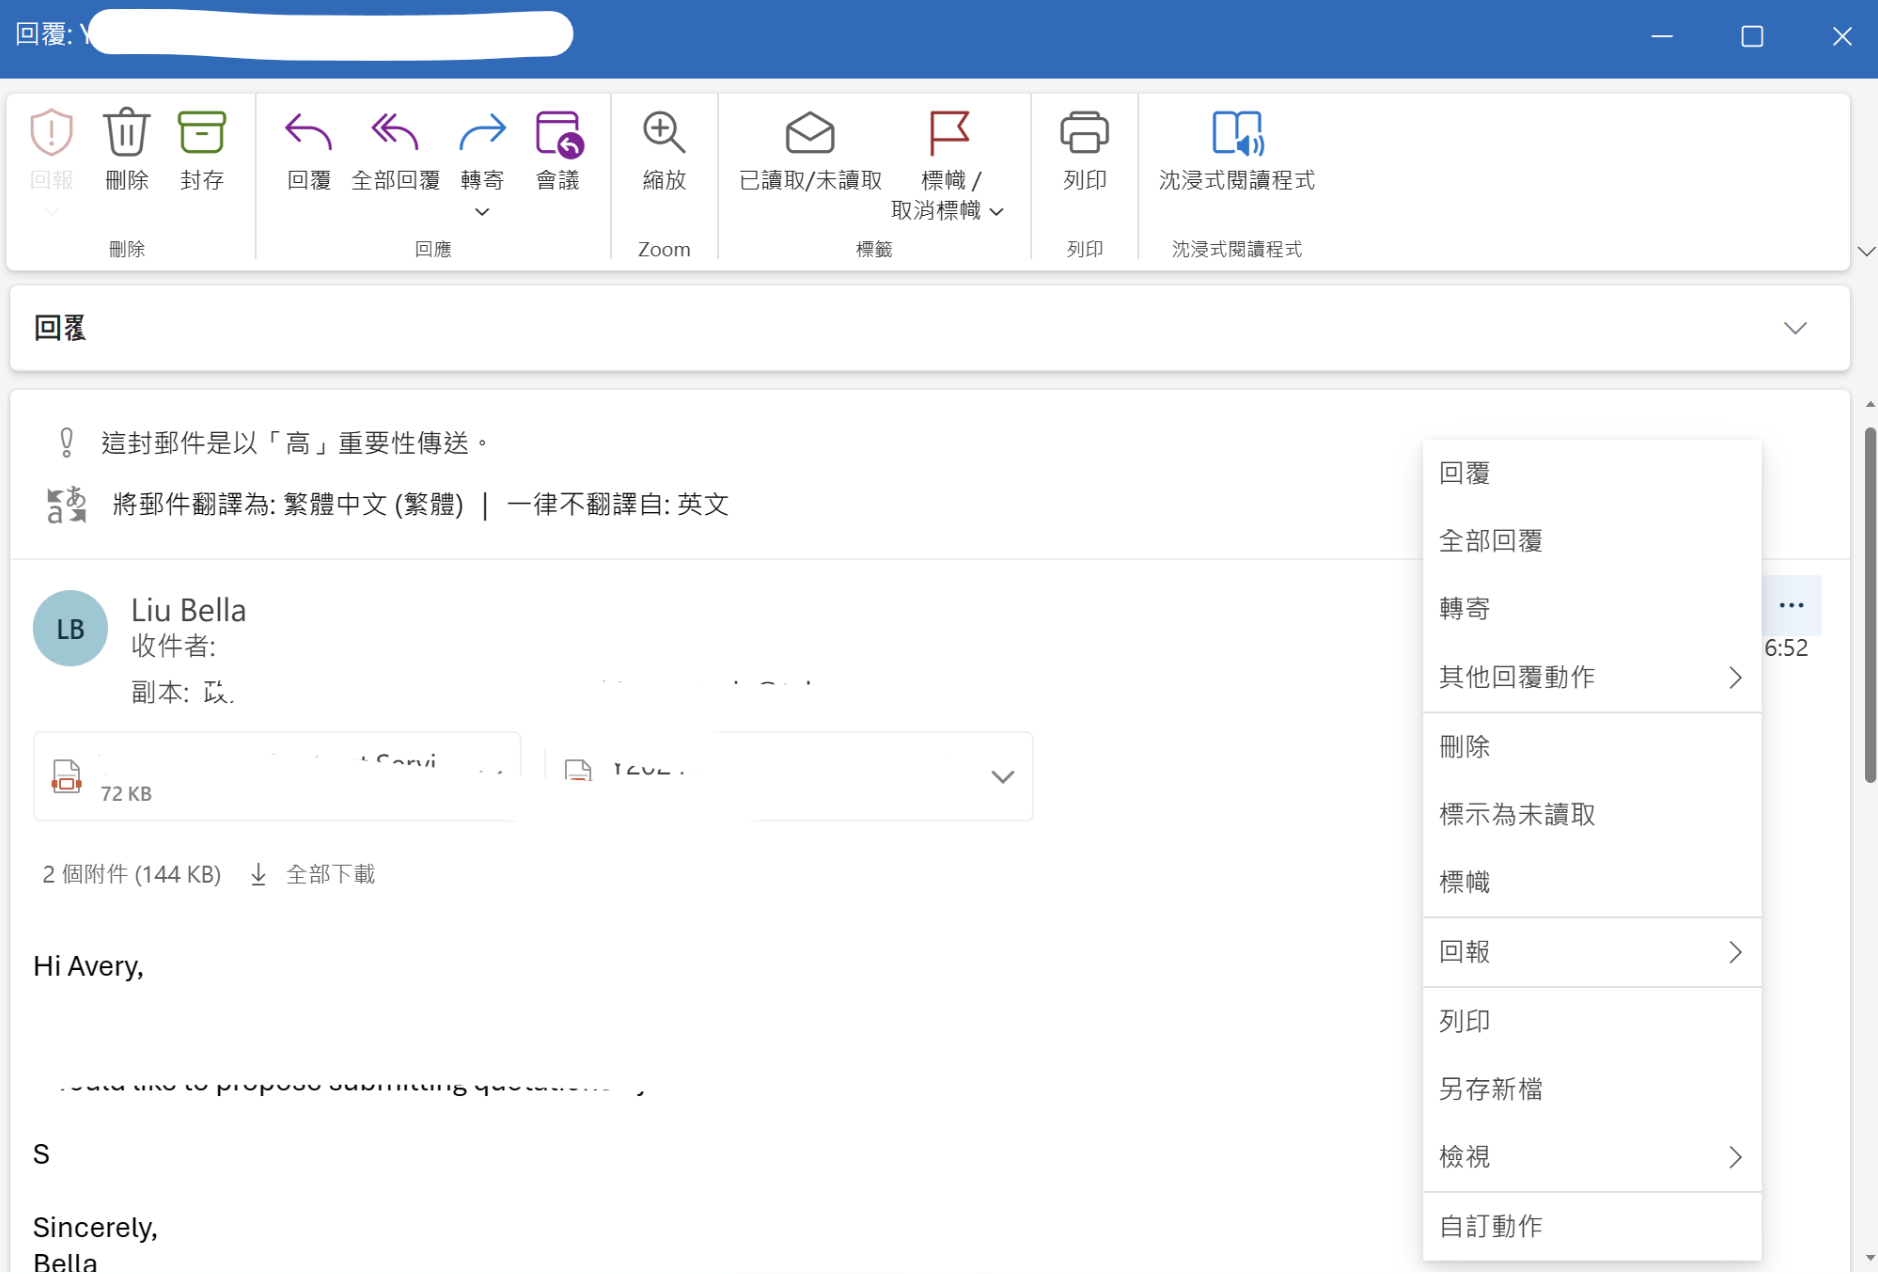The width and height of the screenshot is (1878, 1274).
Task: Select 回覆 in the context menu
Action: click(x=1591, y=473)
